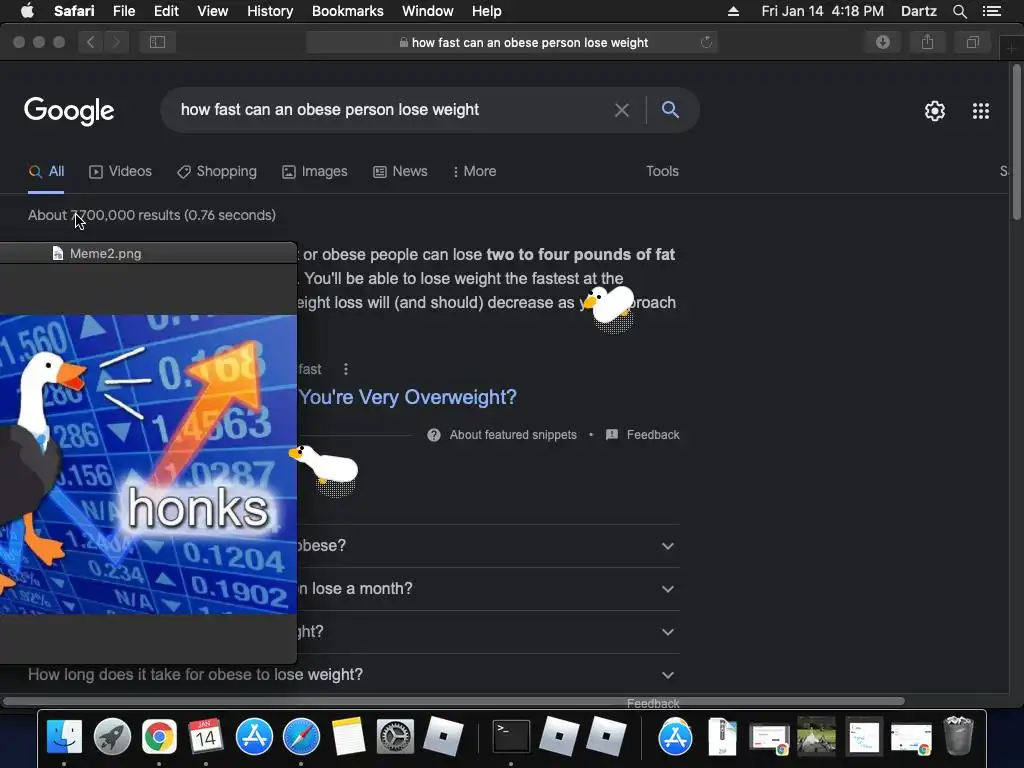1024x768 pixels.
Task: Open Calendar from the Dock
Action: coord(206,737)
